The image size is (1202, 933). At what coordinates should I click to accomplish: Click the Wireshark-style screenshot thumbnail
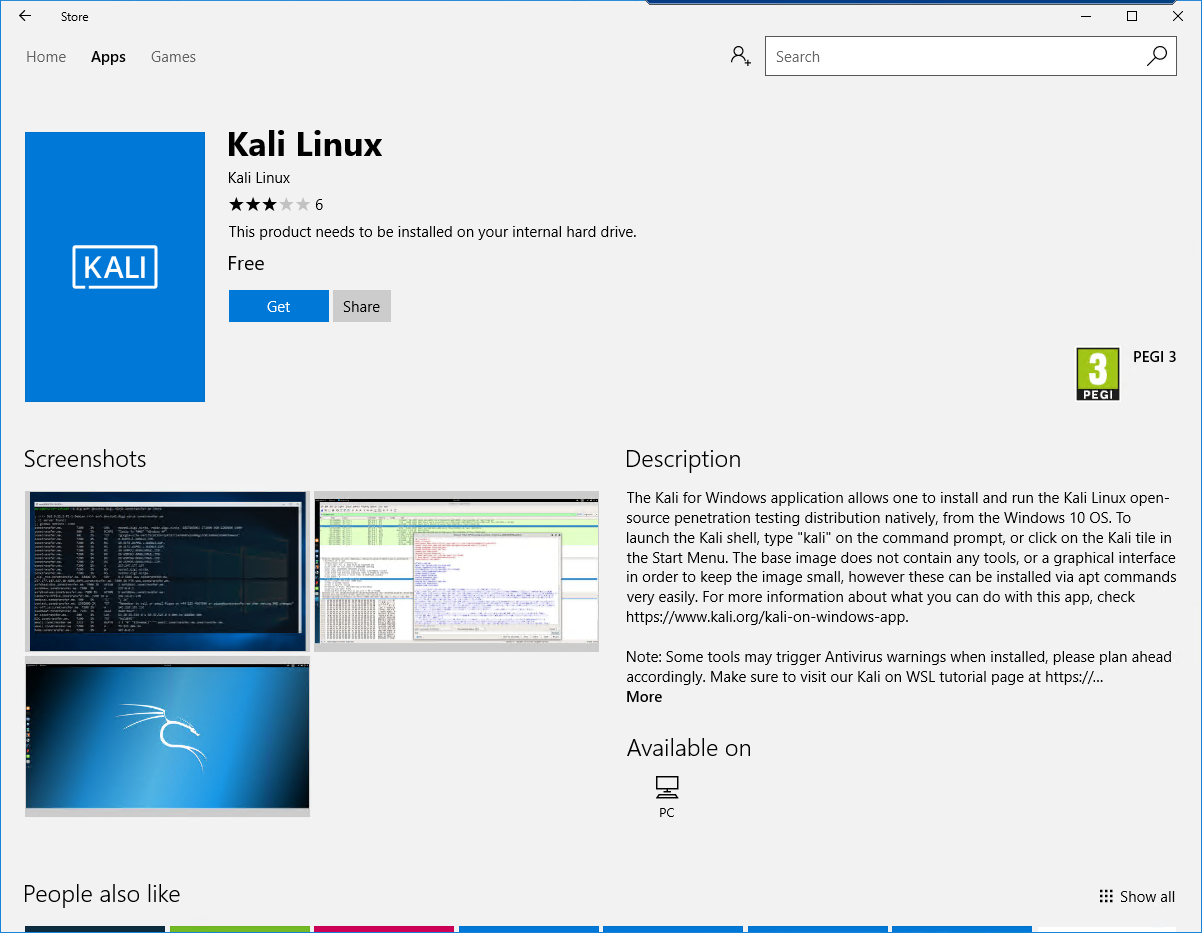(x=456, y=571)
